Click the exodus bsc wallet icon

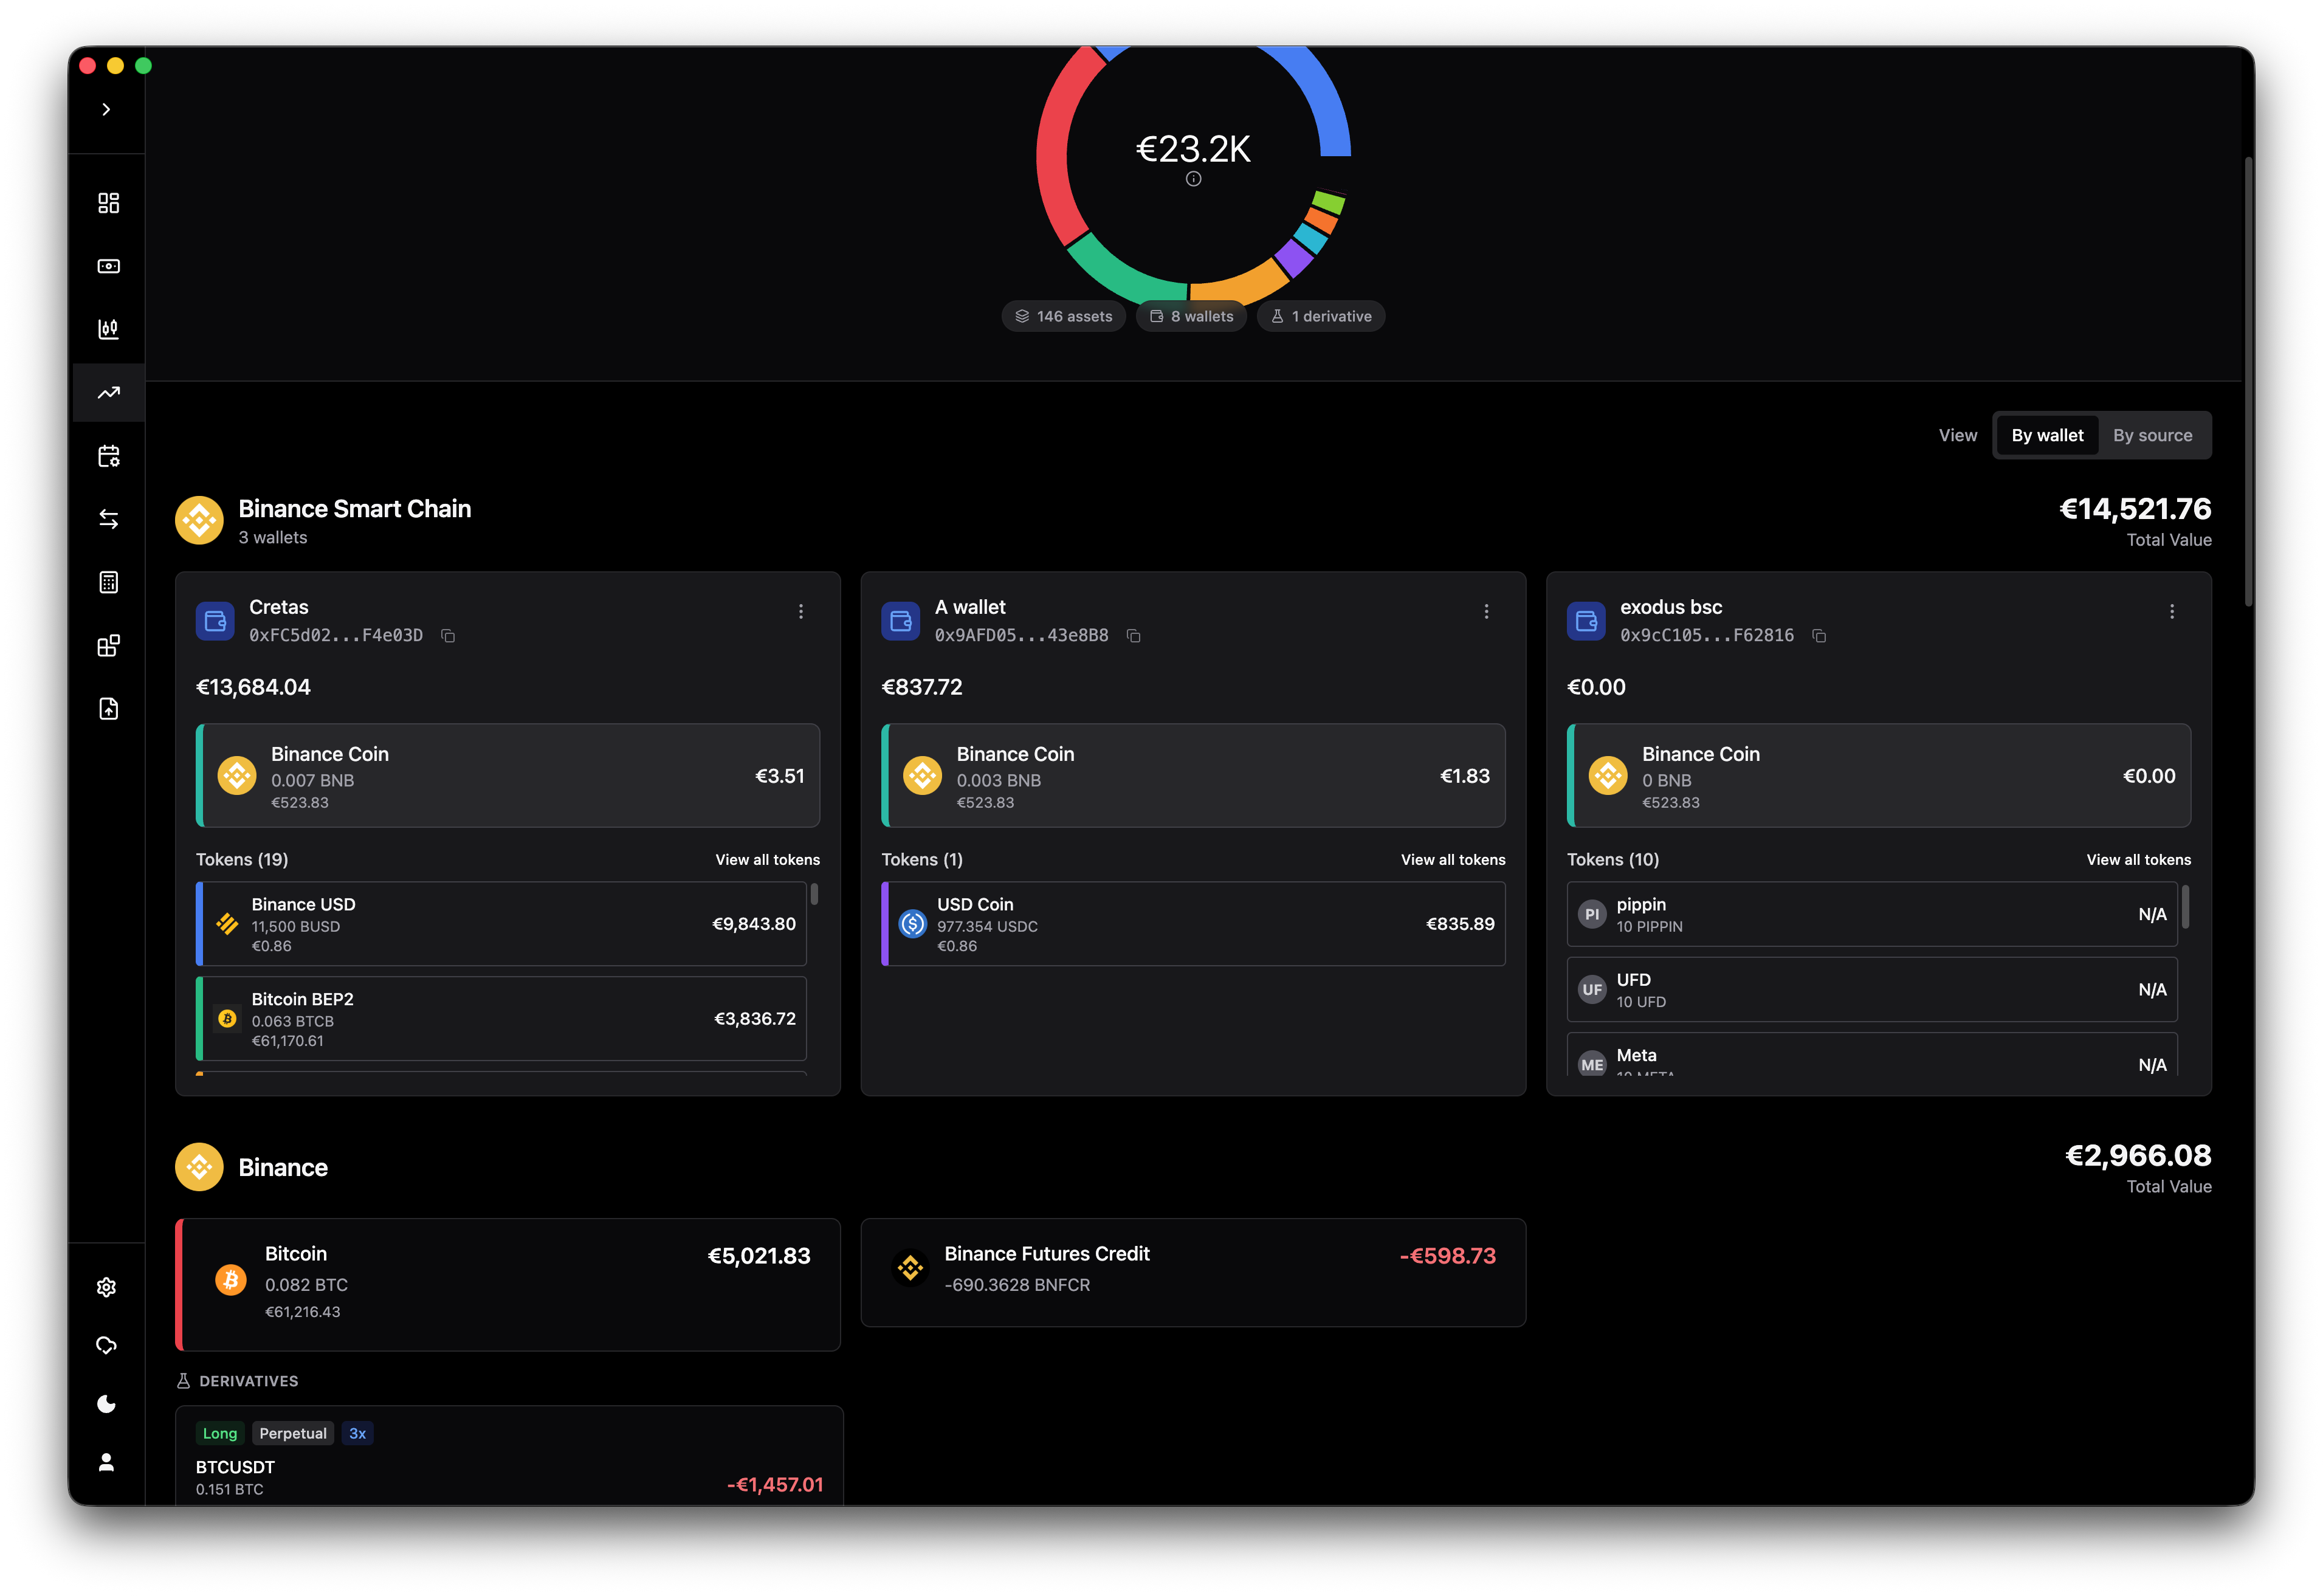tap(1586, 621)
